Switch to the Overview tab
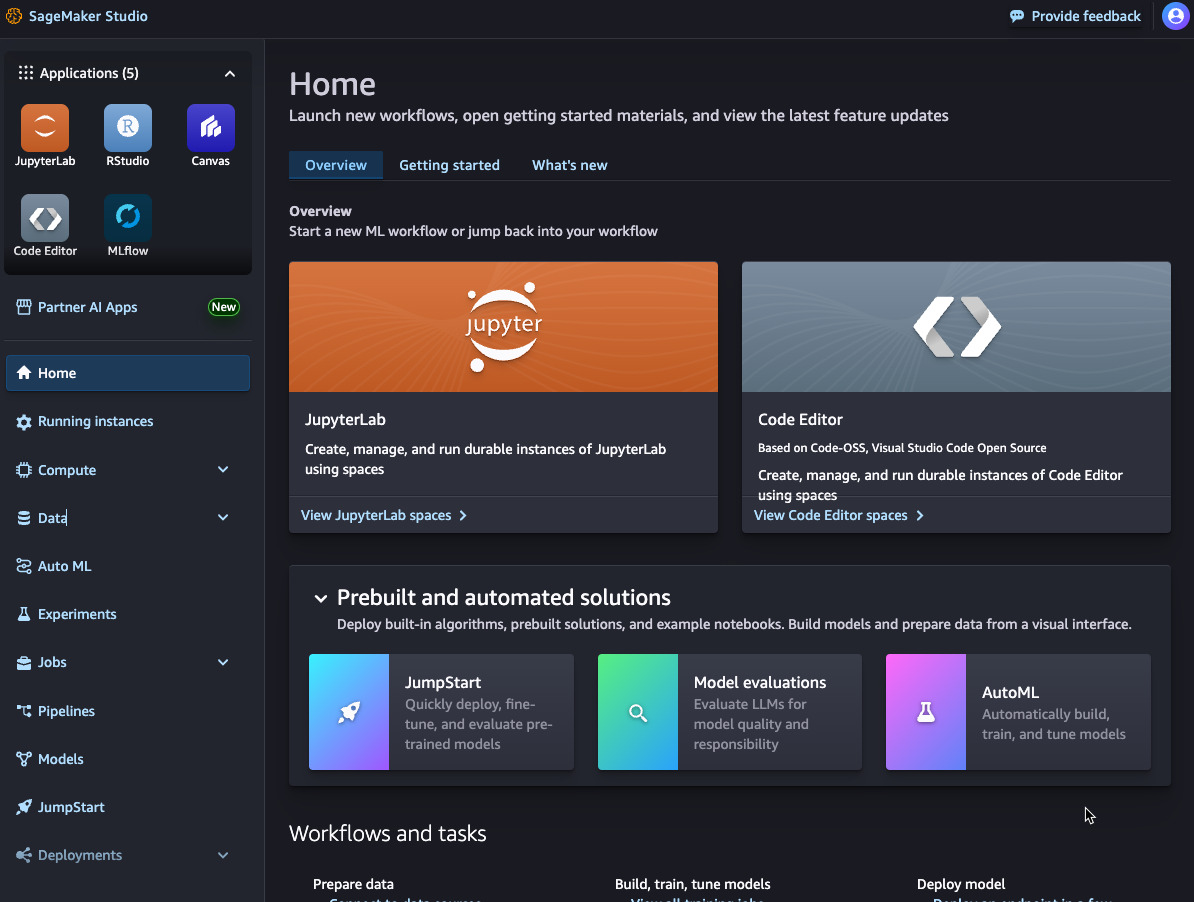 [336, 165]
